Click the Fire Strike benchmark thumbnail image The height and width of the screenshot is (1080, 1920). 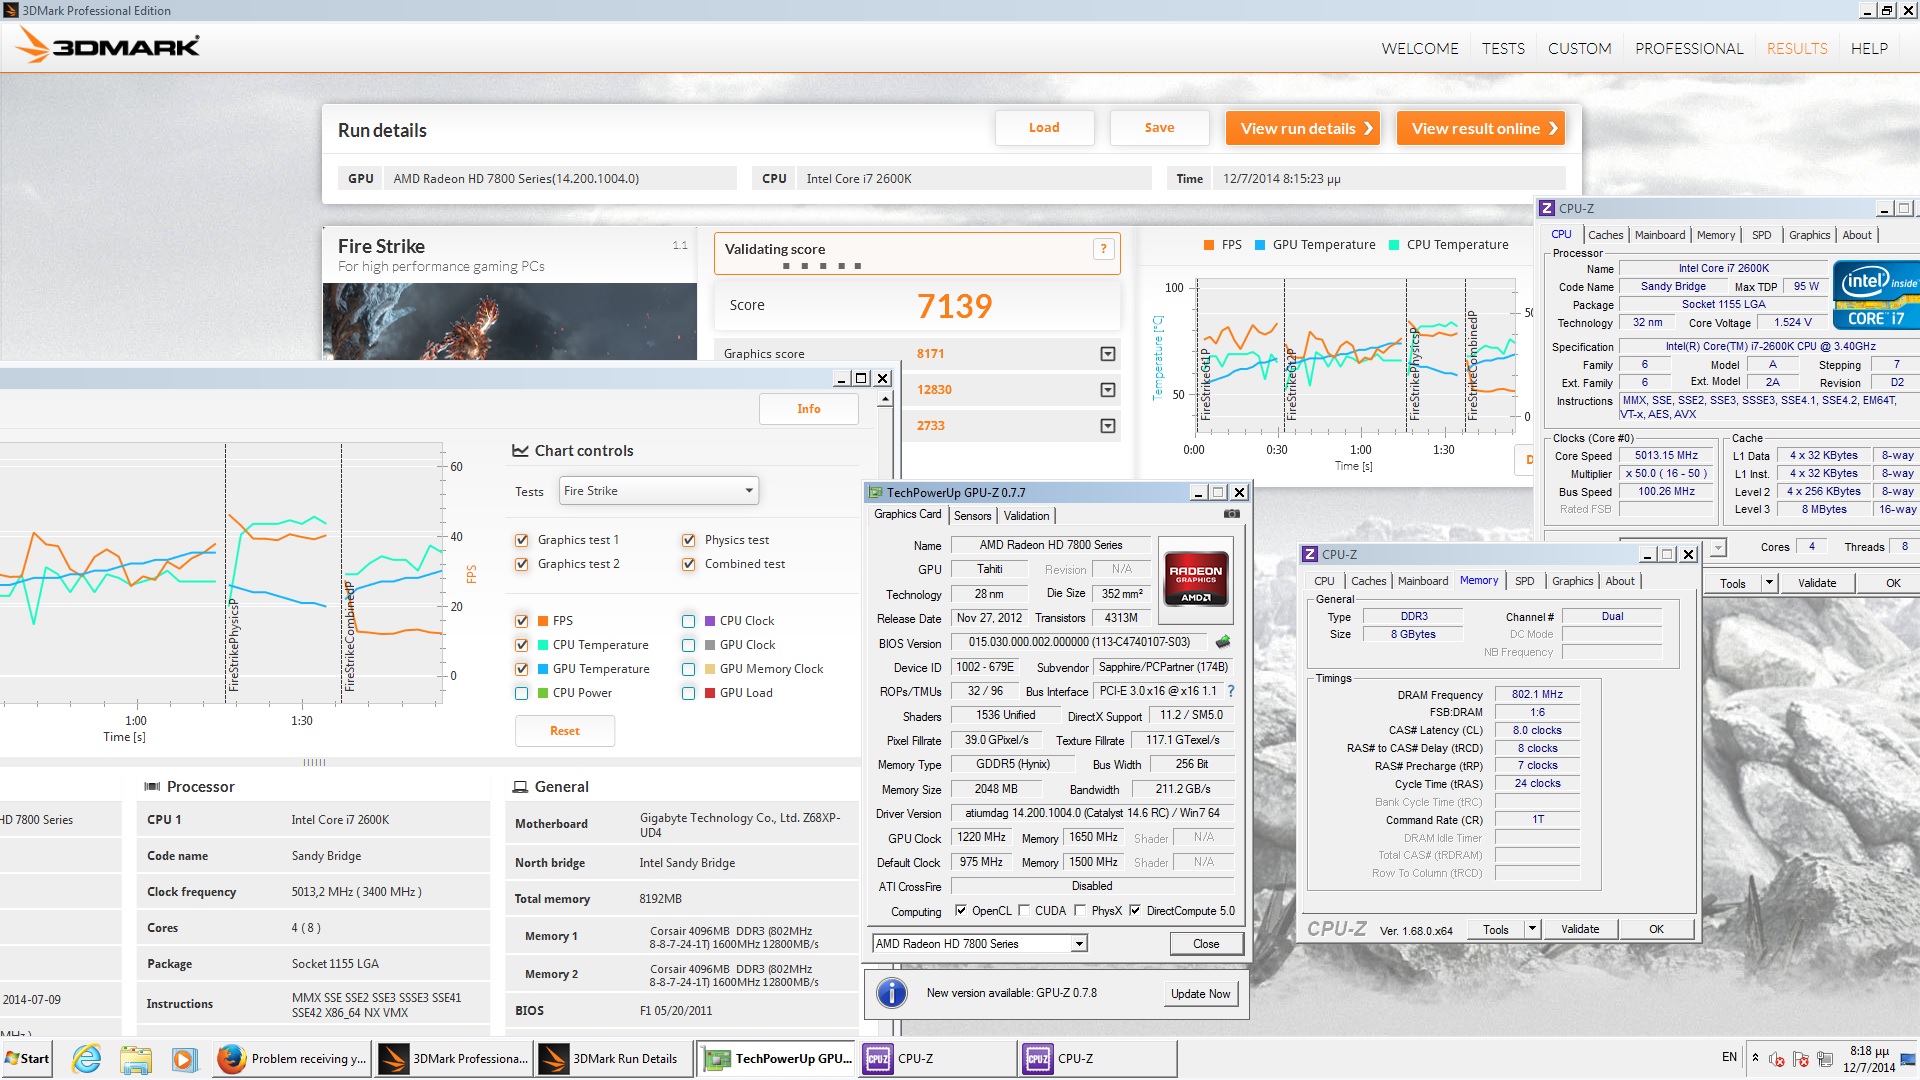pyautogui.click(x=509, y=321)
